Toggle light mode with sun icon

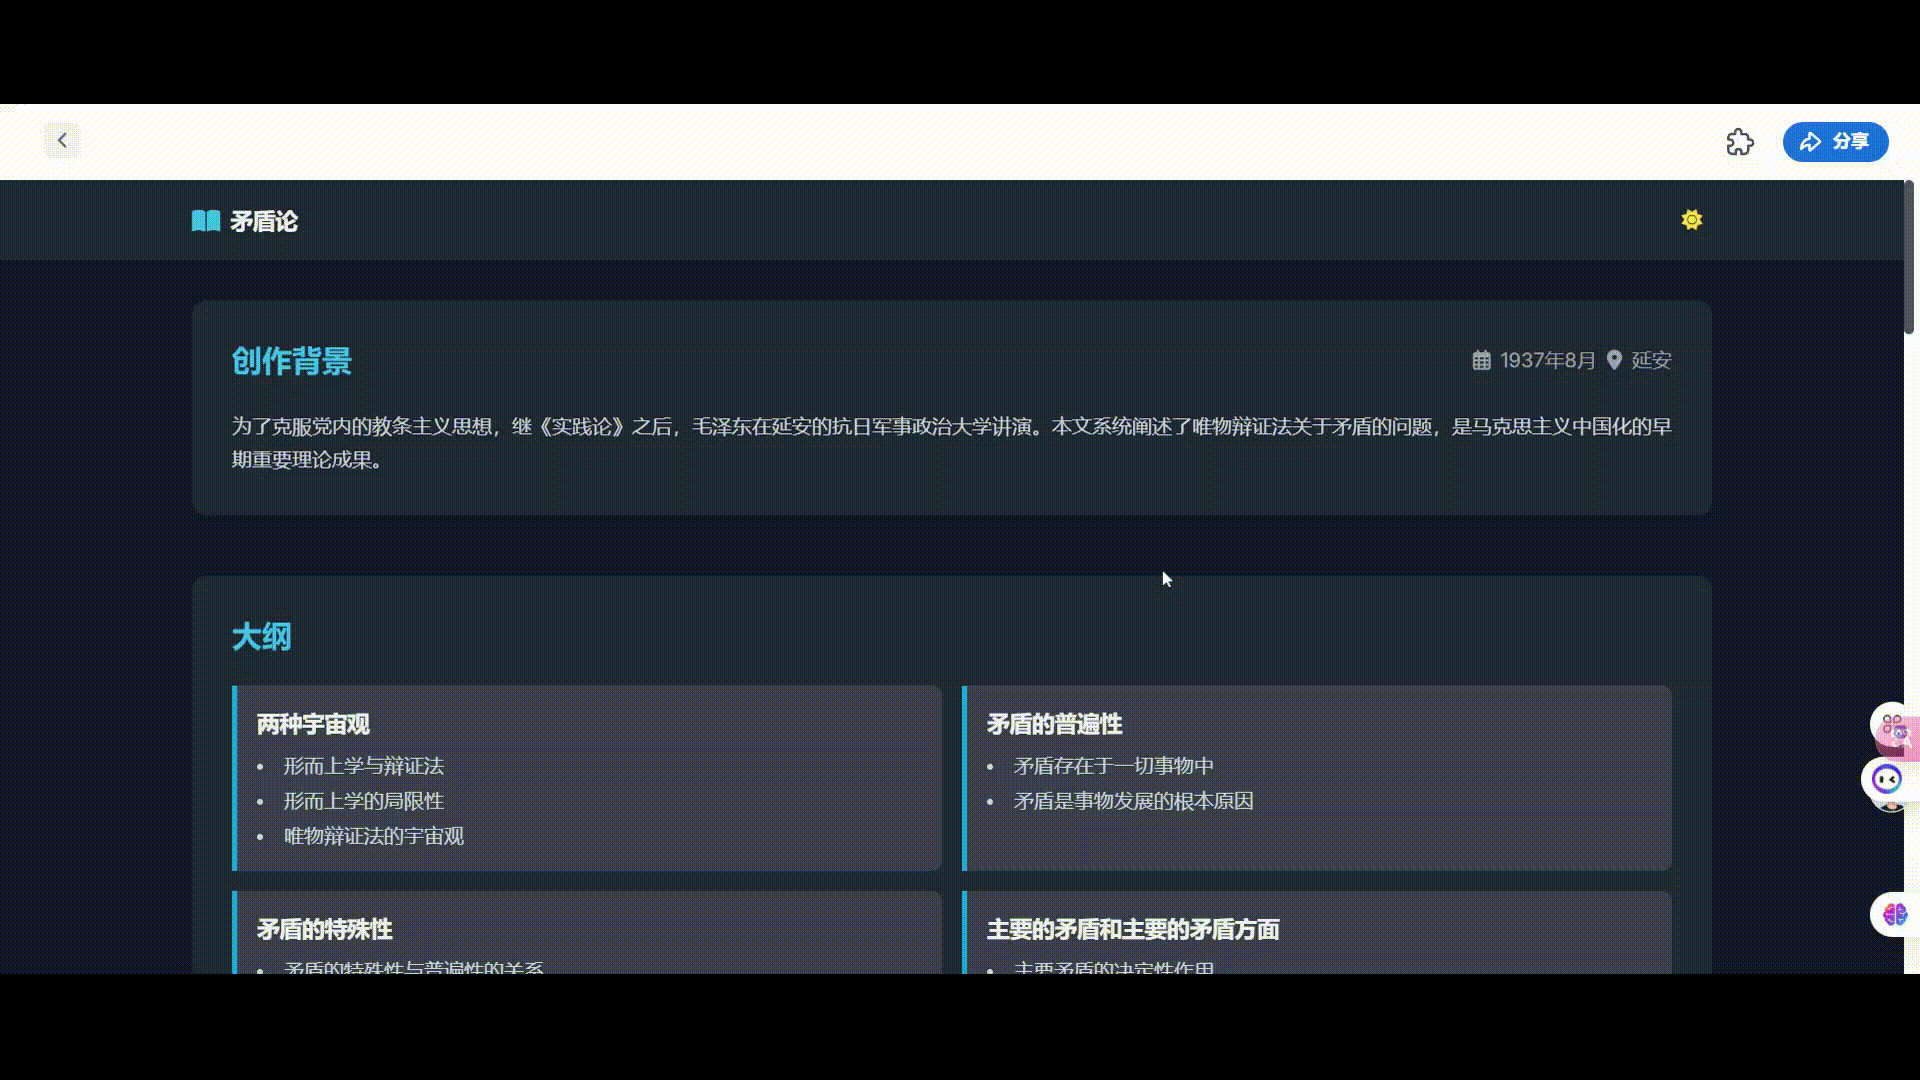click(1691, 220)
